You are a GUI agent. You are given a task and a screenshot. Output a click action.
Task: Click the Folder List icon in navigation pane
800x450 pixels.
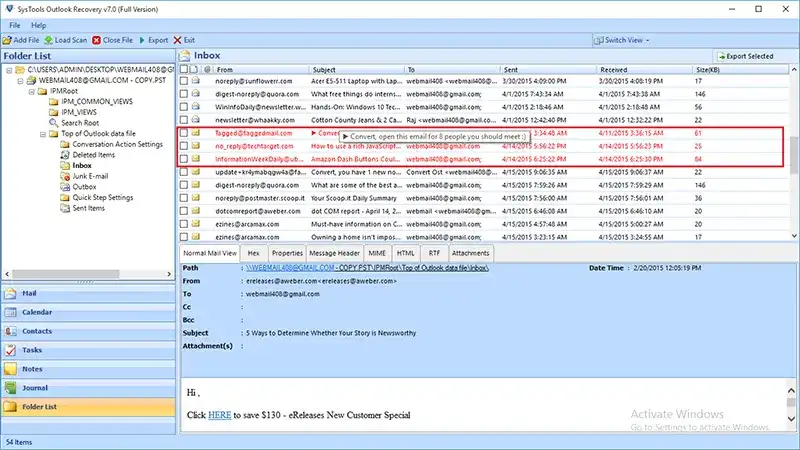pos(10,407)
